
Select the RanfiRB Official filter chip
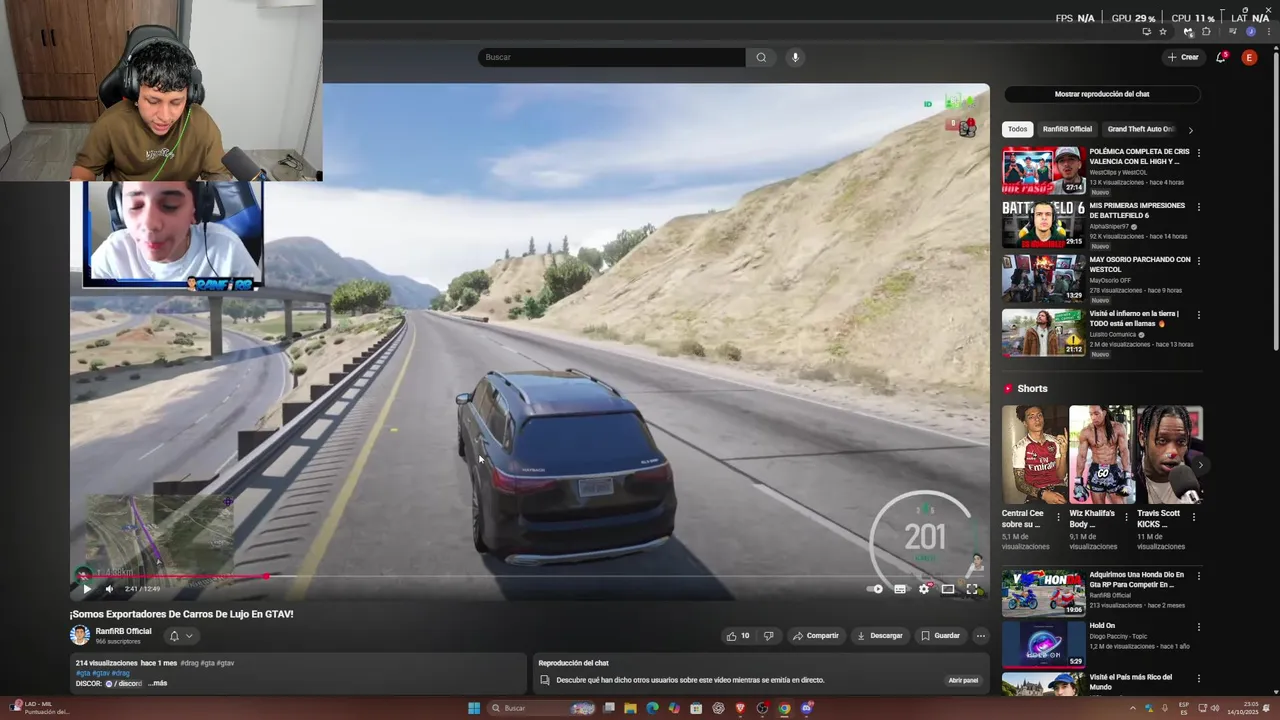point(1067,129)
